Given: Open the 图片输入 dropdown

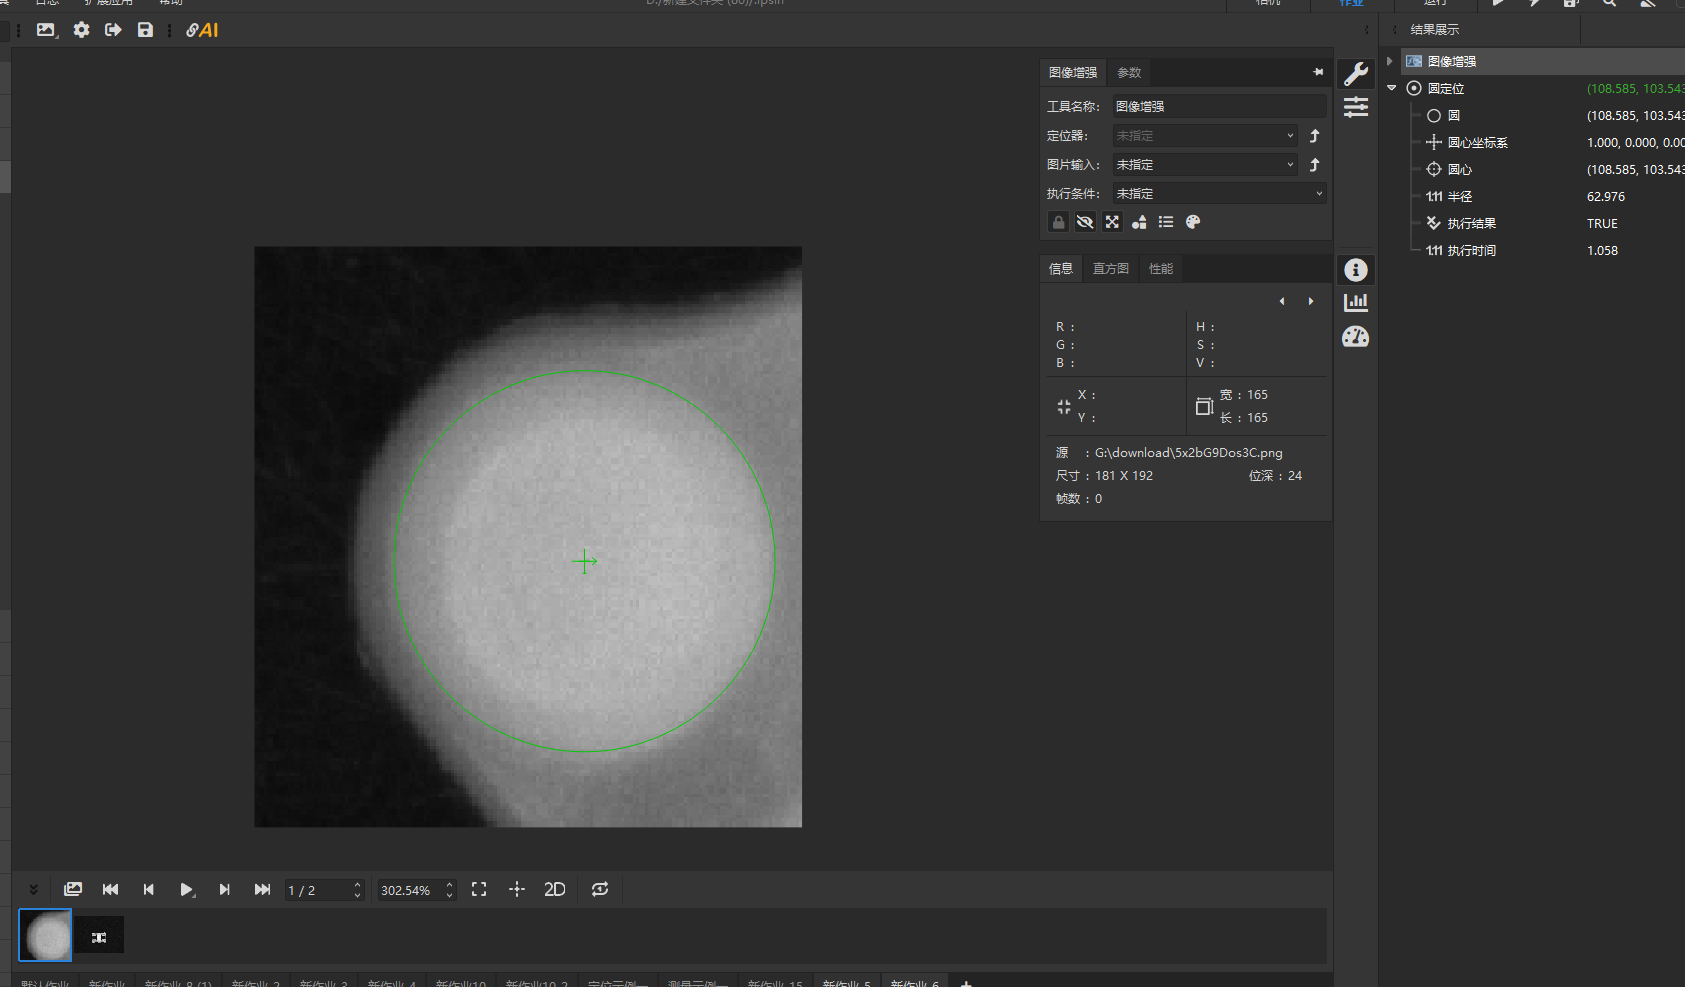Looking at the screenshot, I should [1205, 165].
